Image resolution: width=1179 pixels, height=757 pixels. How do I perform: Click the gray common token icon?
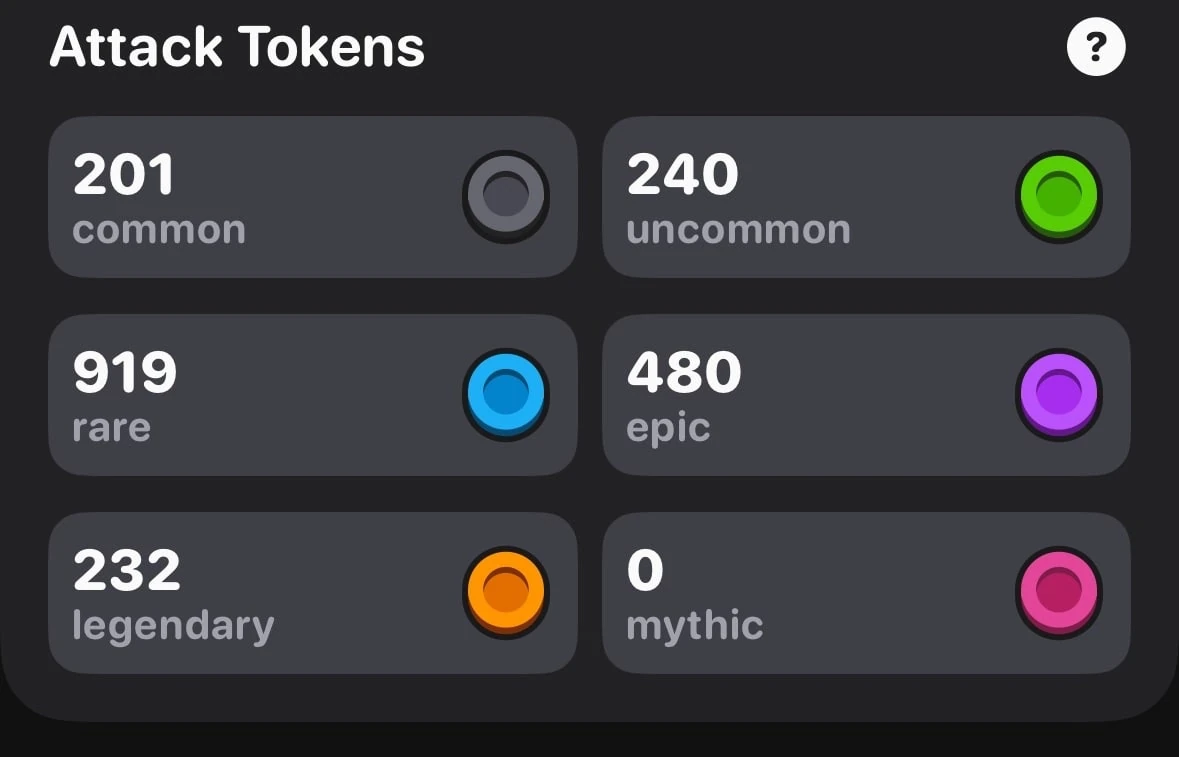coord(506,195)
